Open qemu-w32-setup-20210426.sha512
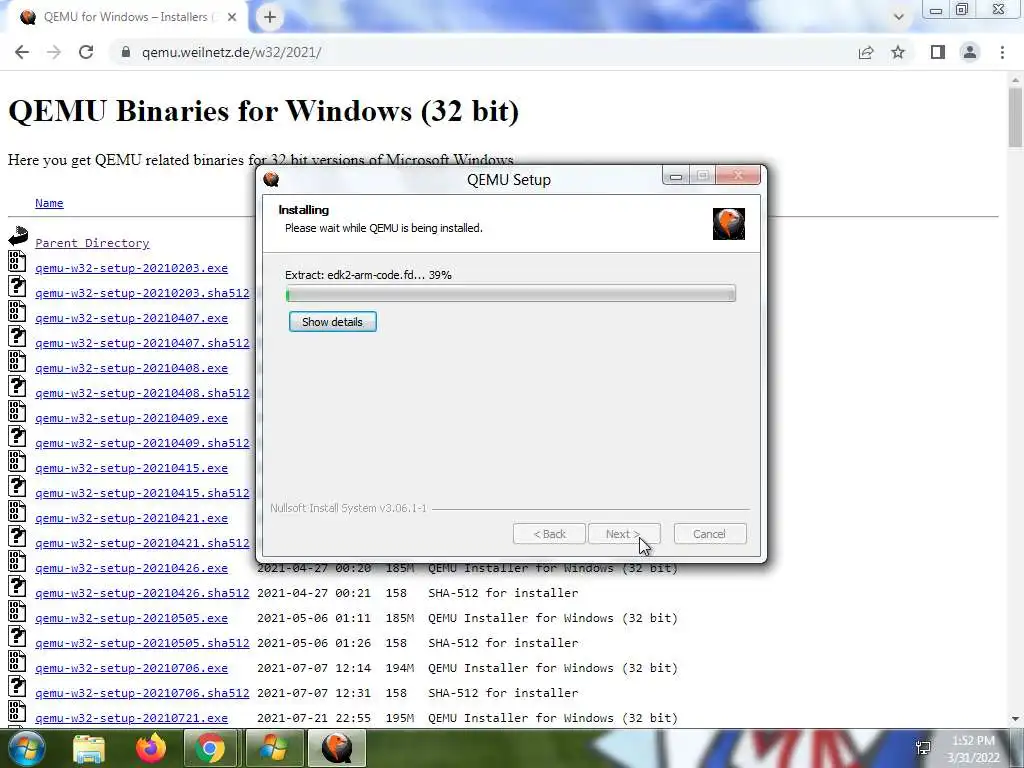The height and width of the screenshot is (768, 1024). 142,593
